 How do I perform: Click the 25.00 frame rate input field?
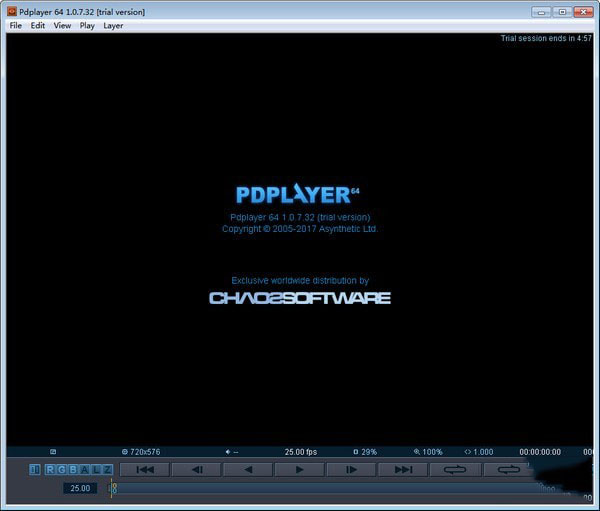click(x=80, y=488)
